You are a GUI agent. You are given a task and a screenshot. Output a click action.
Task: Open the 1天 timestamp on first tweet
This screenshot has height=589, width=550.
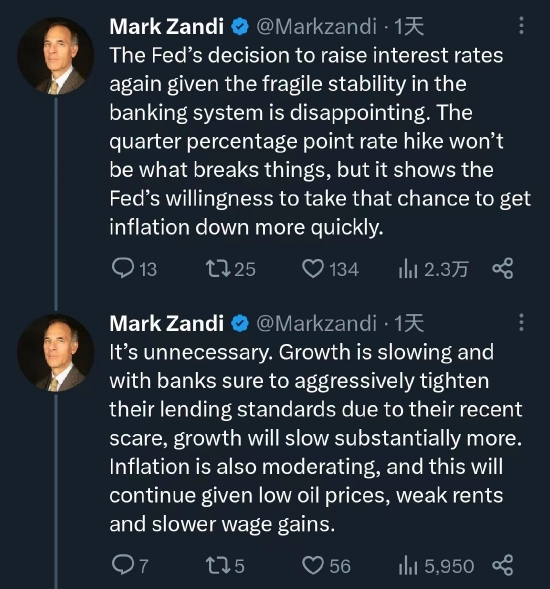tap(409, 26)
